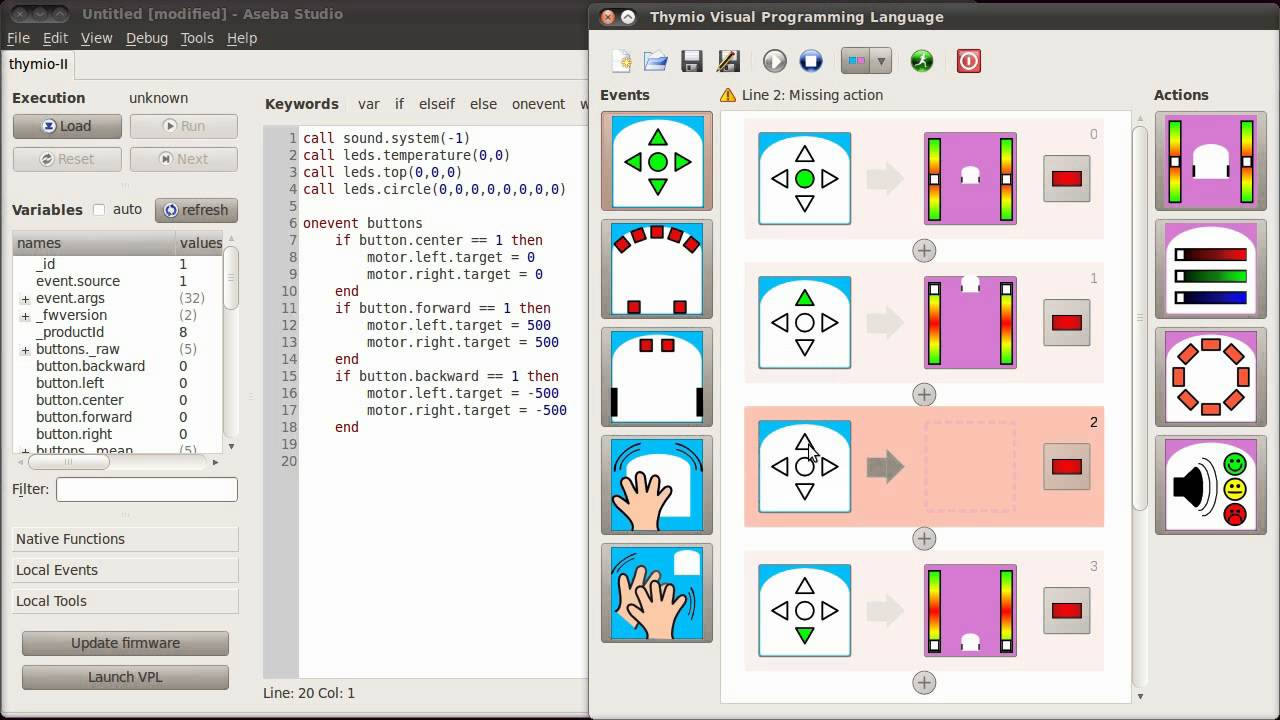The width and height of the screenshot is (1280, 720).
Task: Expand the event.args variable row
Action: point(25,299)
